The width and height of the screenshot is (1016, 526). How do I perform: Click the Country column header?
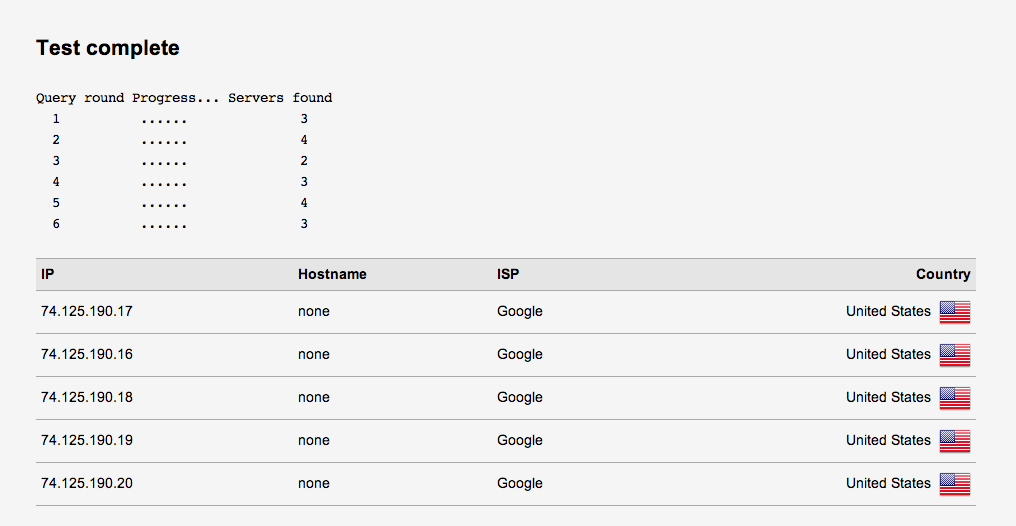pyautogui.click(x=943, y=274)
